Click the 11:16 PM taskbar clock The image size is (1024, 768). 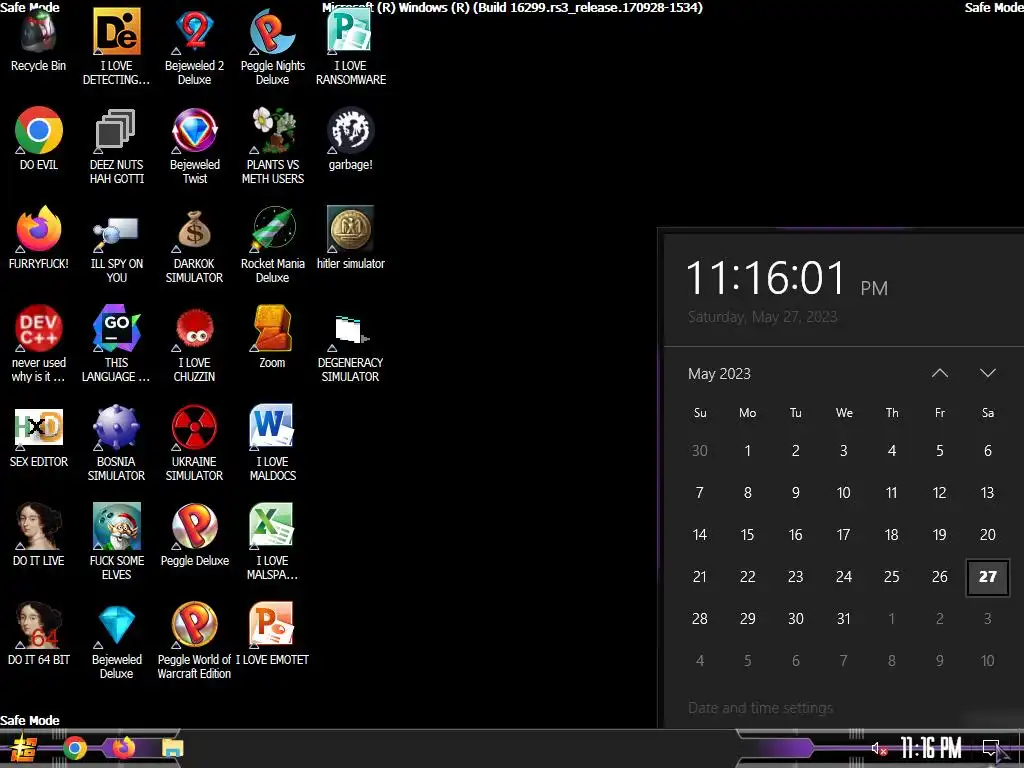(931, 748)
